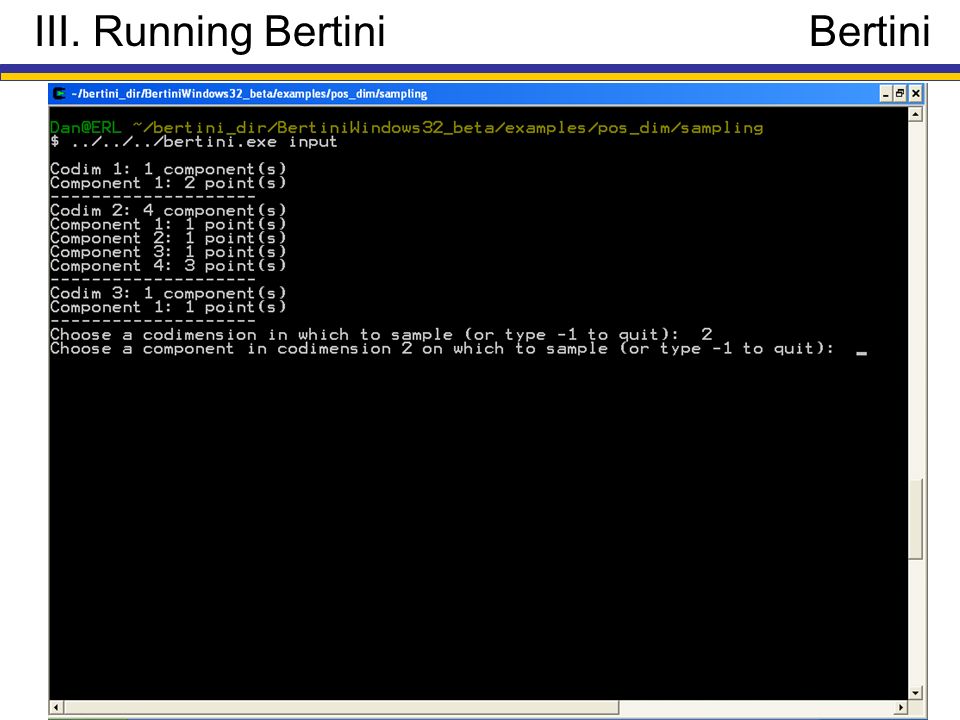Restore down the terminal window
Image resolution: width=960 pixels, height=720 pixels.
pyautogui.click(x=899, y=94)
